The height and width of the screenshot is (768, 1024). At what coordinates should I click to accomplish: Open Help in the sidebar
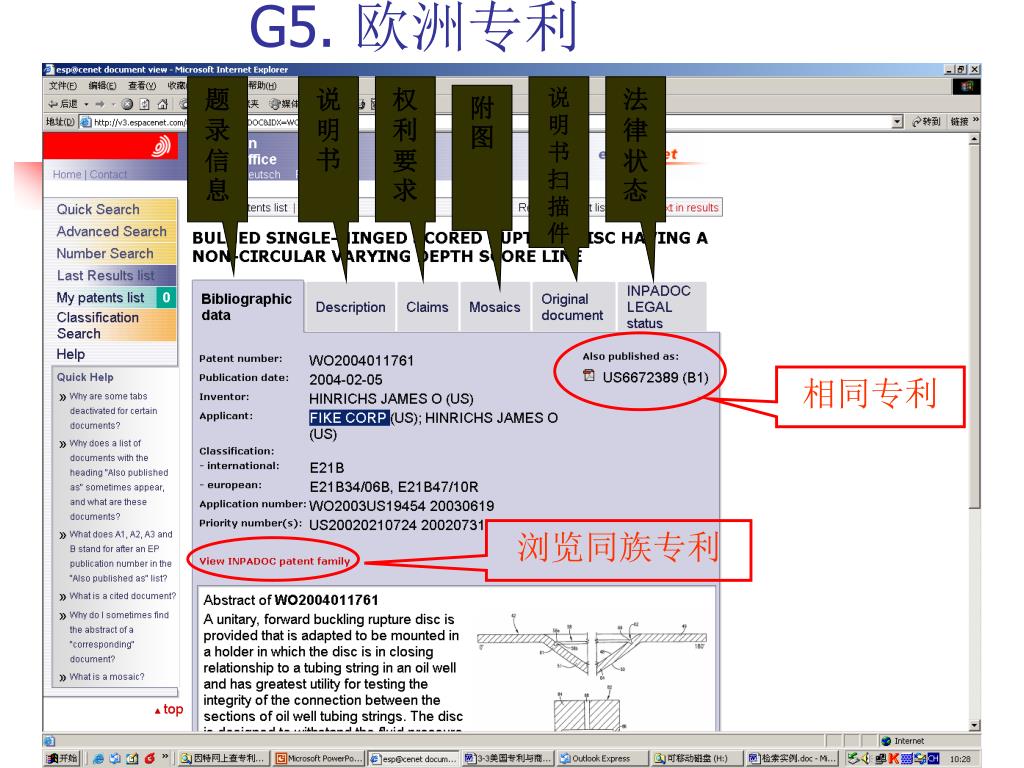click(x=71, y=354)
